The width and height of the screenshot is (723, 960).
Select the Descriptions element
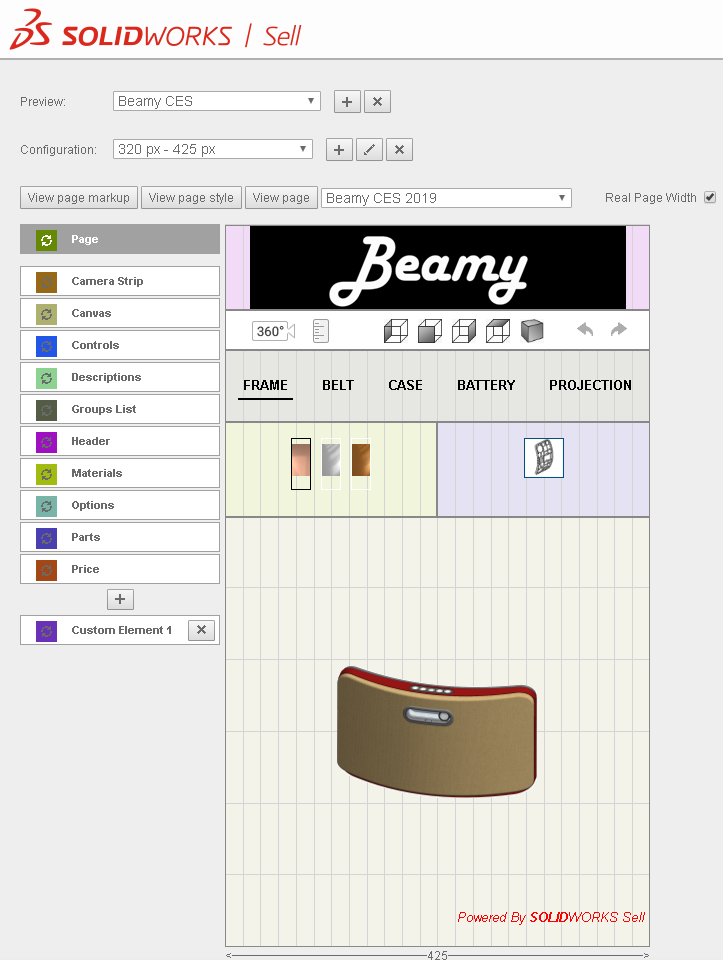(x=120, y=377)
